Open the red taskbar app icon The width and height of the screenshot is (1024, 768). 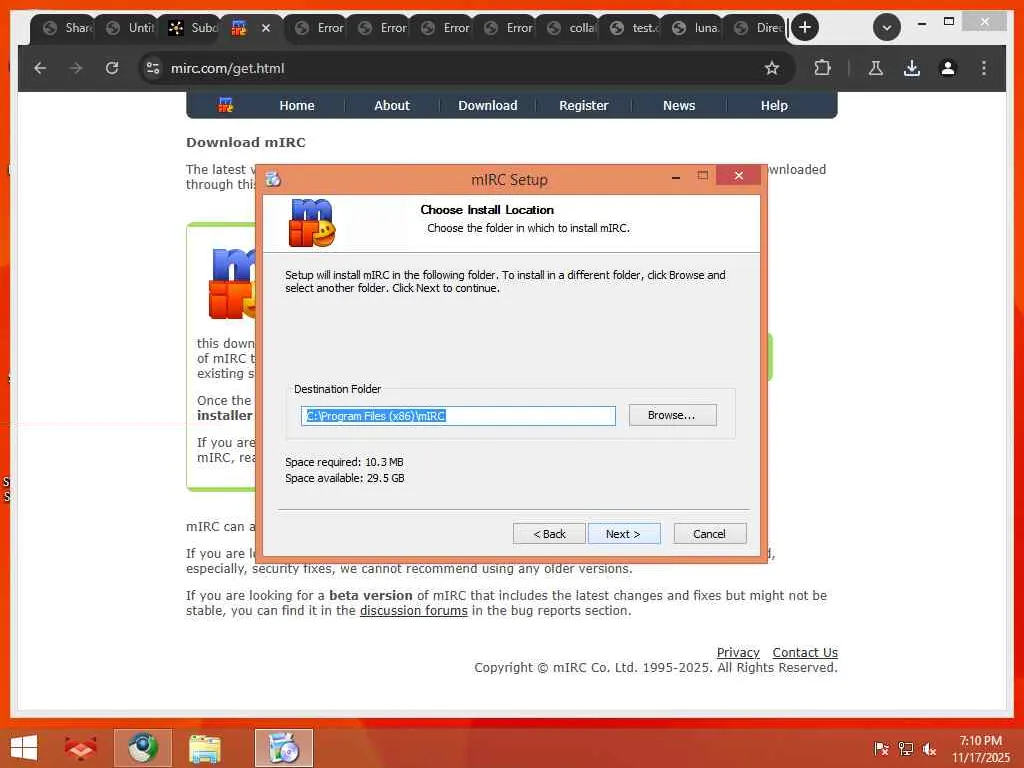(80, 748)
